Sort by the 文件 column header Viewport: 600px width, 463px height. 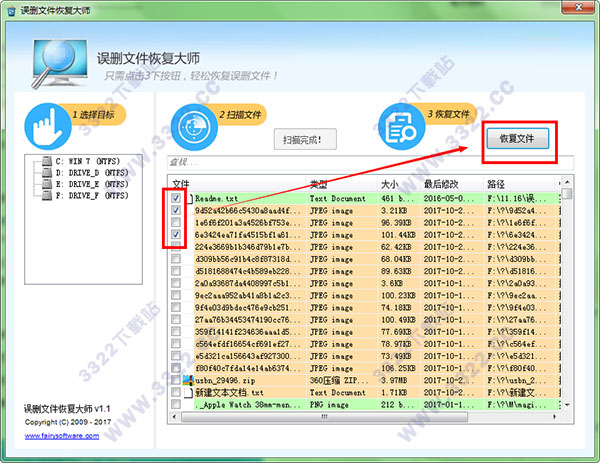[237, 184]
